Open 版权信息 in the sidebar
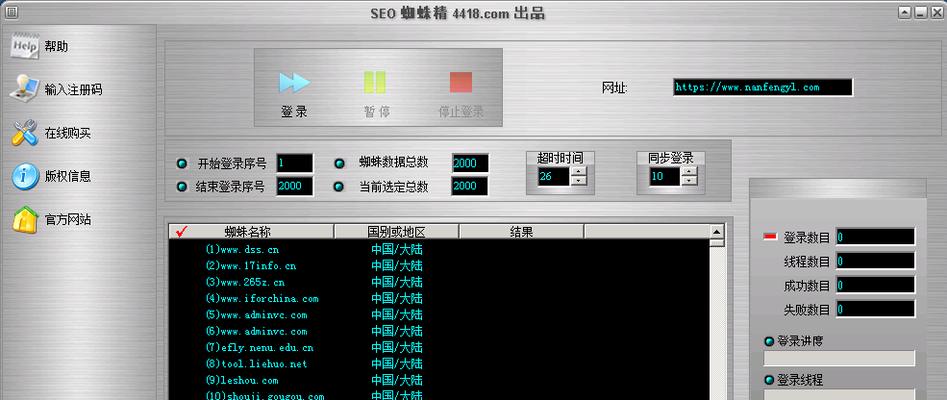 click(x=68, y=177)
